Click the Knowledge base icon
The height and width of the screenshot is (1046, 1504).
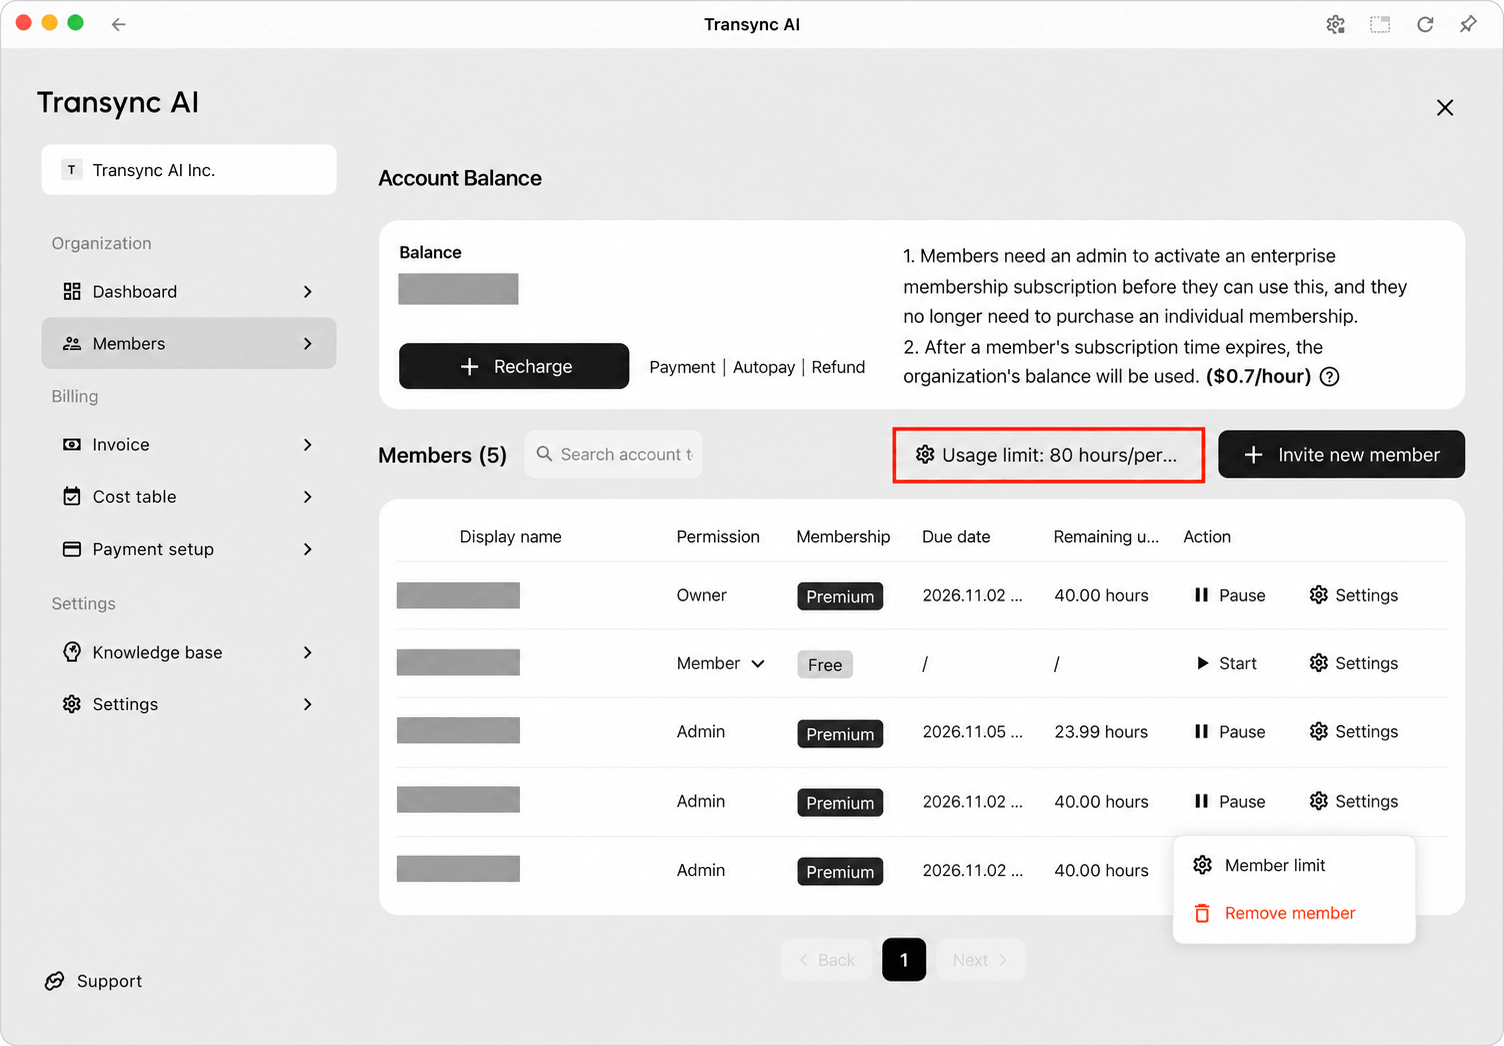point(72,652)
